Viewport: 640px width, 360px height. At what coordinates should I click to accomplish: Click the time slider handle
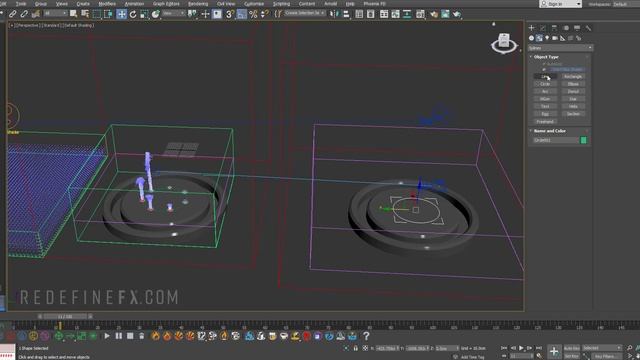[x=65, y=316]
